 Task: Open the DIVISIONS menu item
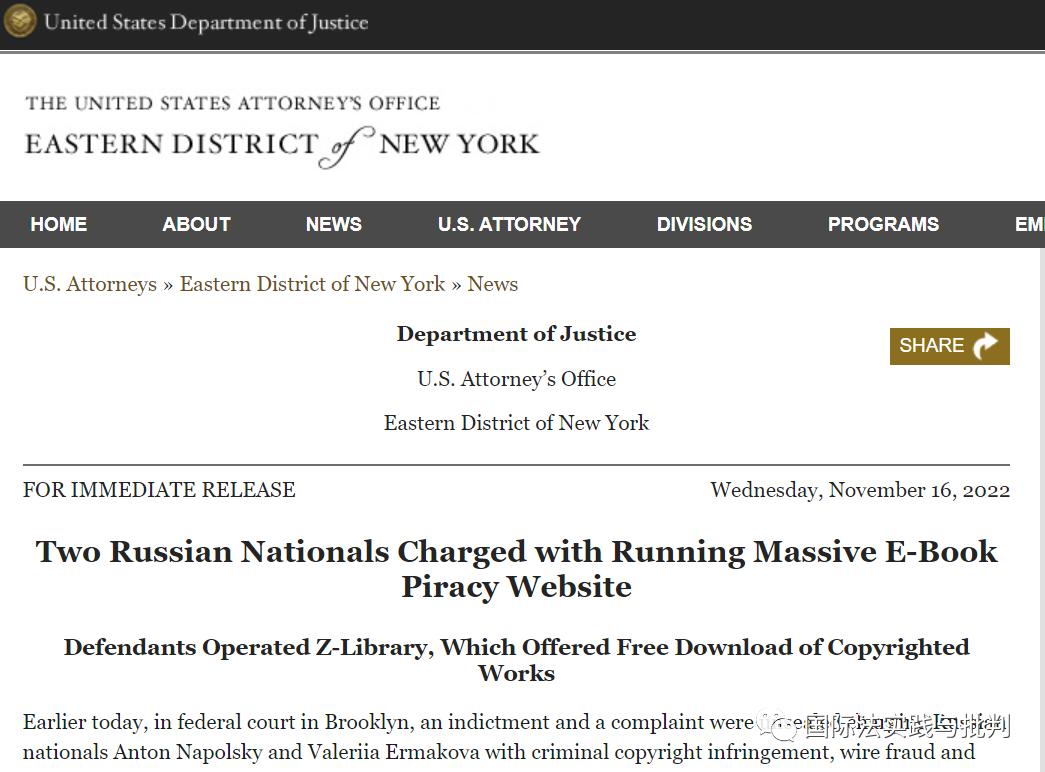(x=704, y=224)
